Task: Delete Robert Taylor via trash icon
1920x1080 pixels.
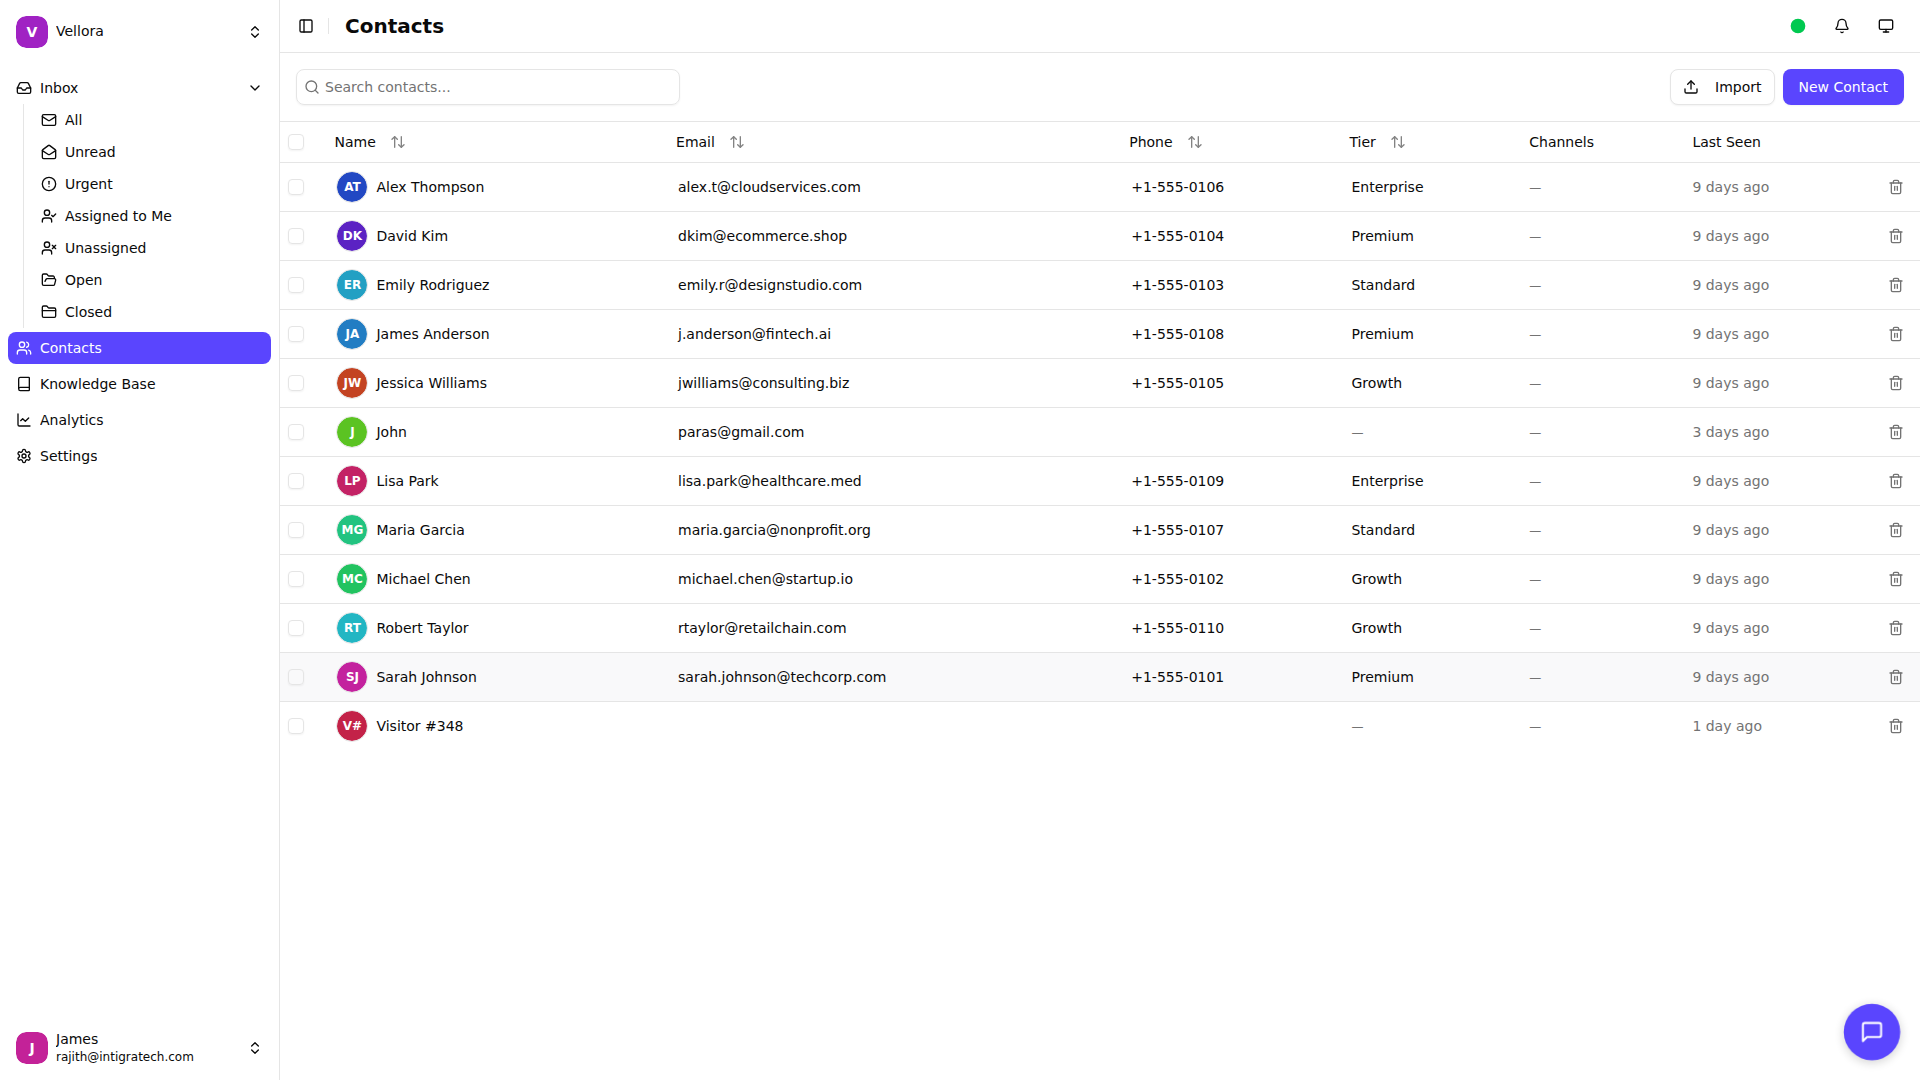Action: (x=1896, y=628)
